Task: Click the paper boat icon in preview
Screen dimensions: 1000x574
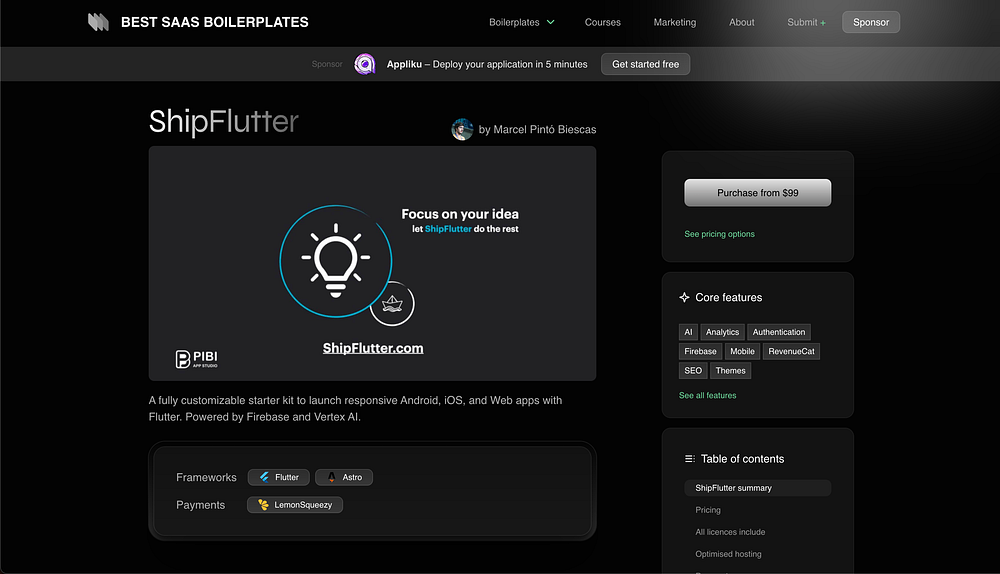Action: pos(392,304)
